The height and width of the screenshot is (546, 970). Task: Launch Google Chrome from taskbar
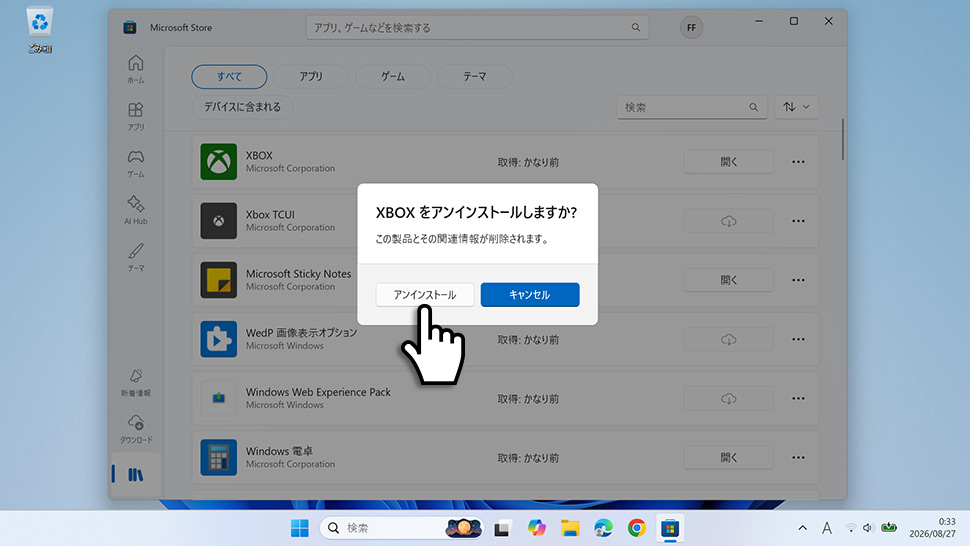click(637, 528)
